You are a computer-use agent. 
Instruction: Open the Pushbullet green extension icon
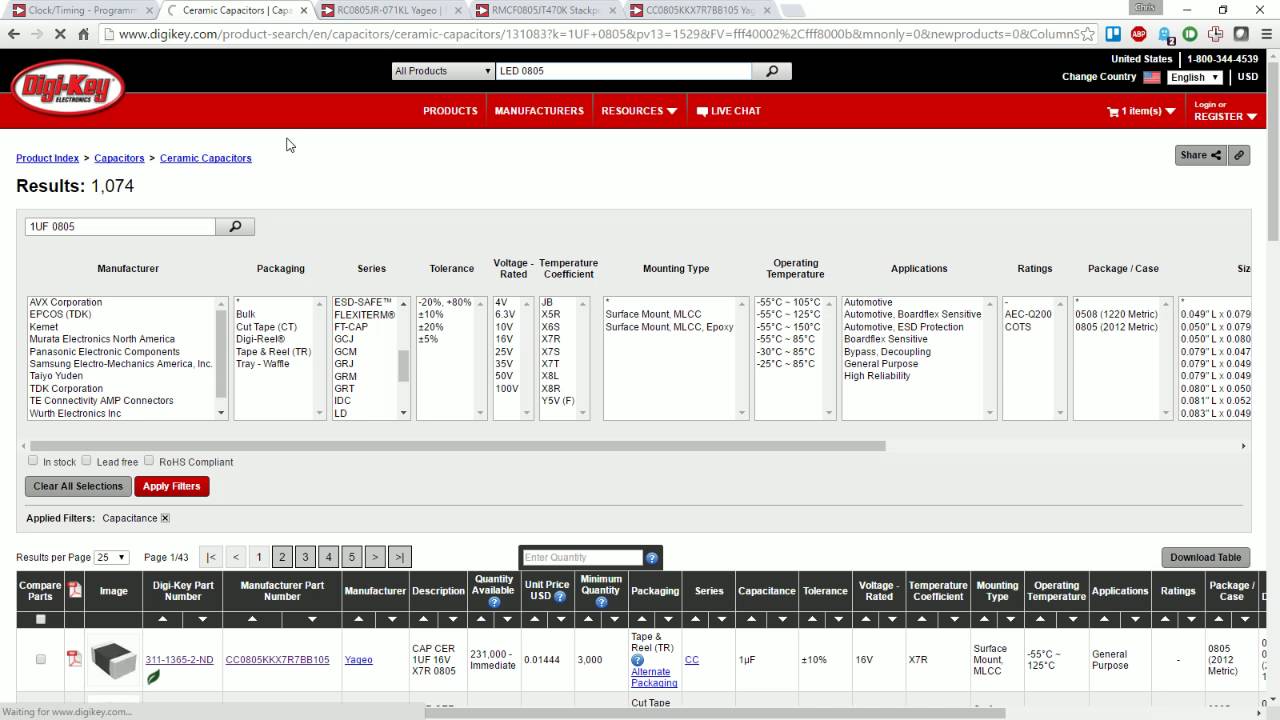pyautogui.click(x=1190, y=33)
